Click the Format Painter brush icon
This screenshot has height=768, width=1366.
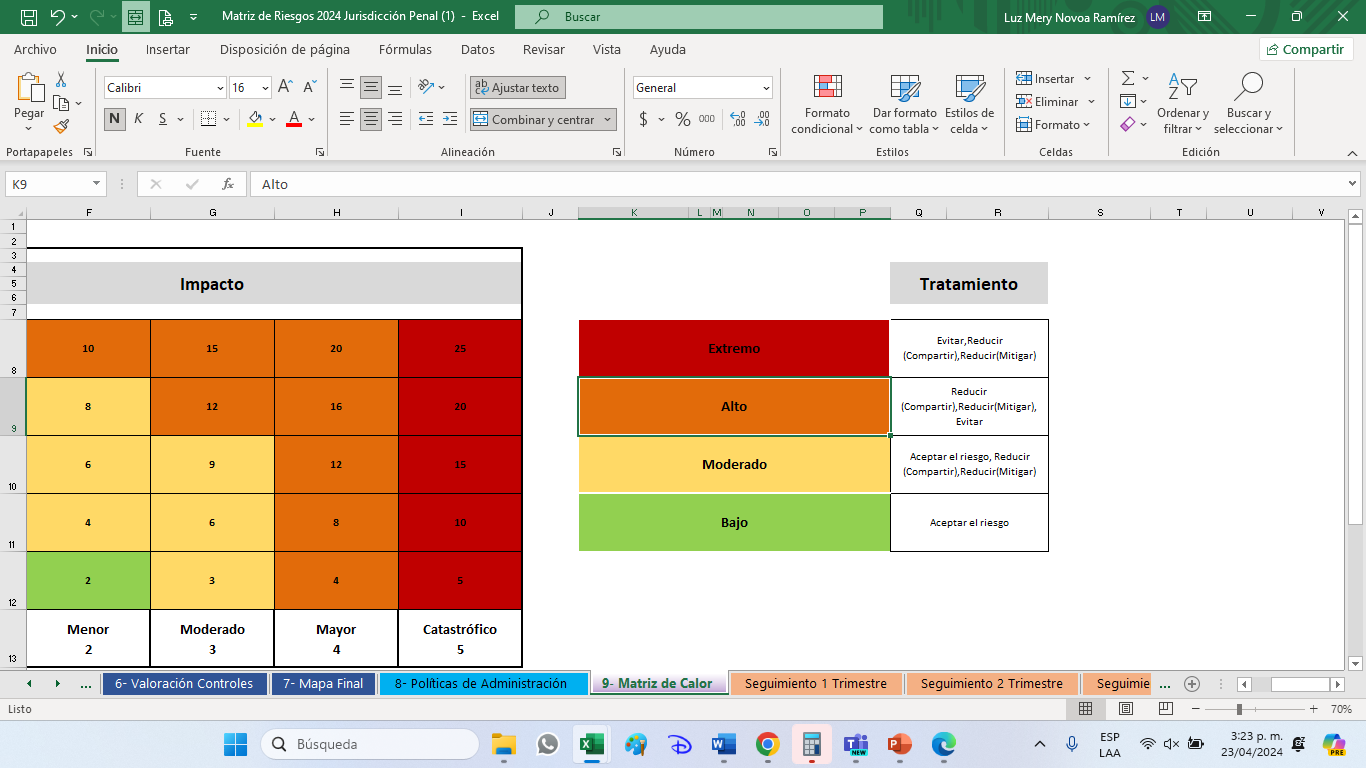[x=61, y=126]
